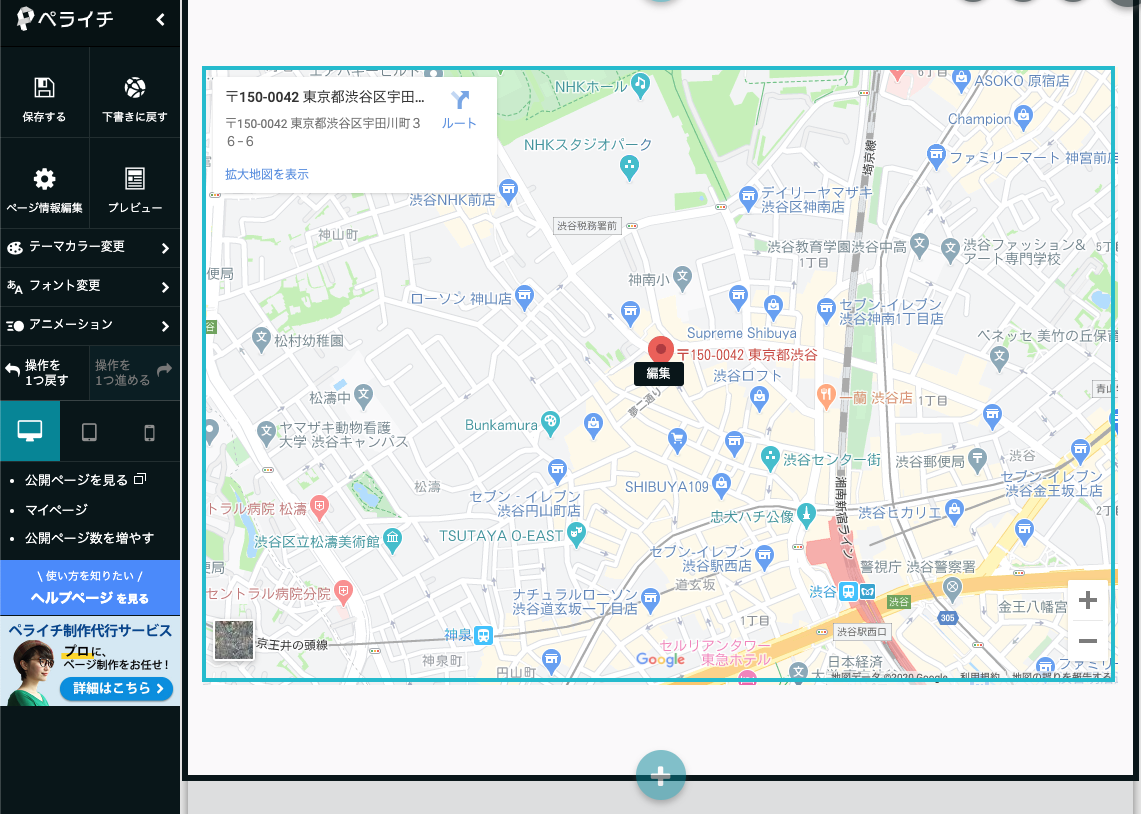This screenshot has width=1141, height=814.
Task: Revert to draft with 下書きに戻す
Action: click(135, 98)
